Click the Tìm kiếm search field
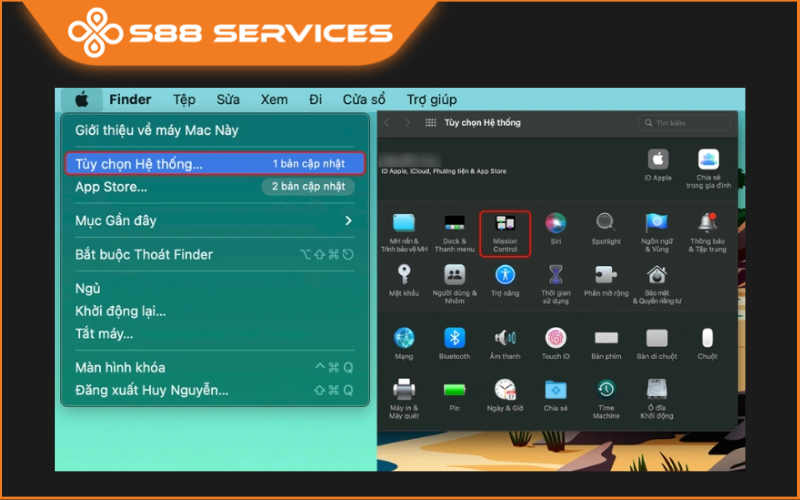Viewport: 800px width, 500px height. [684, 123]
